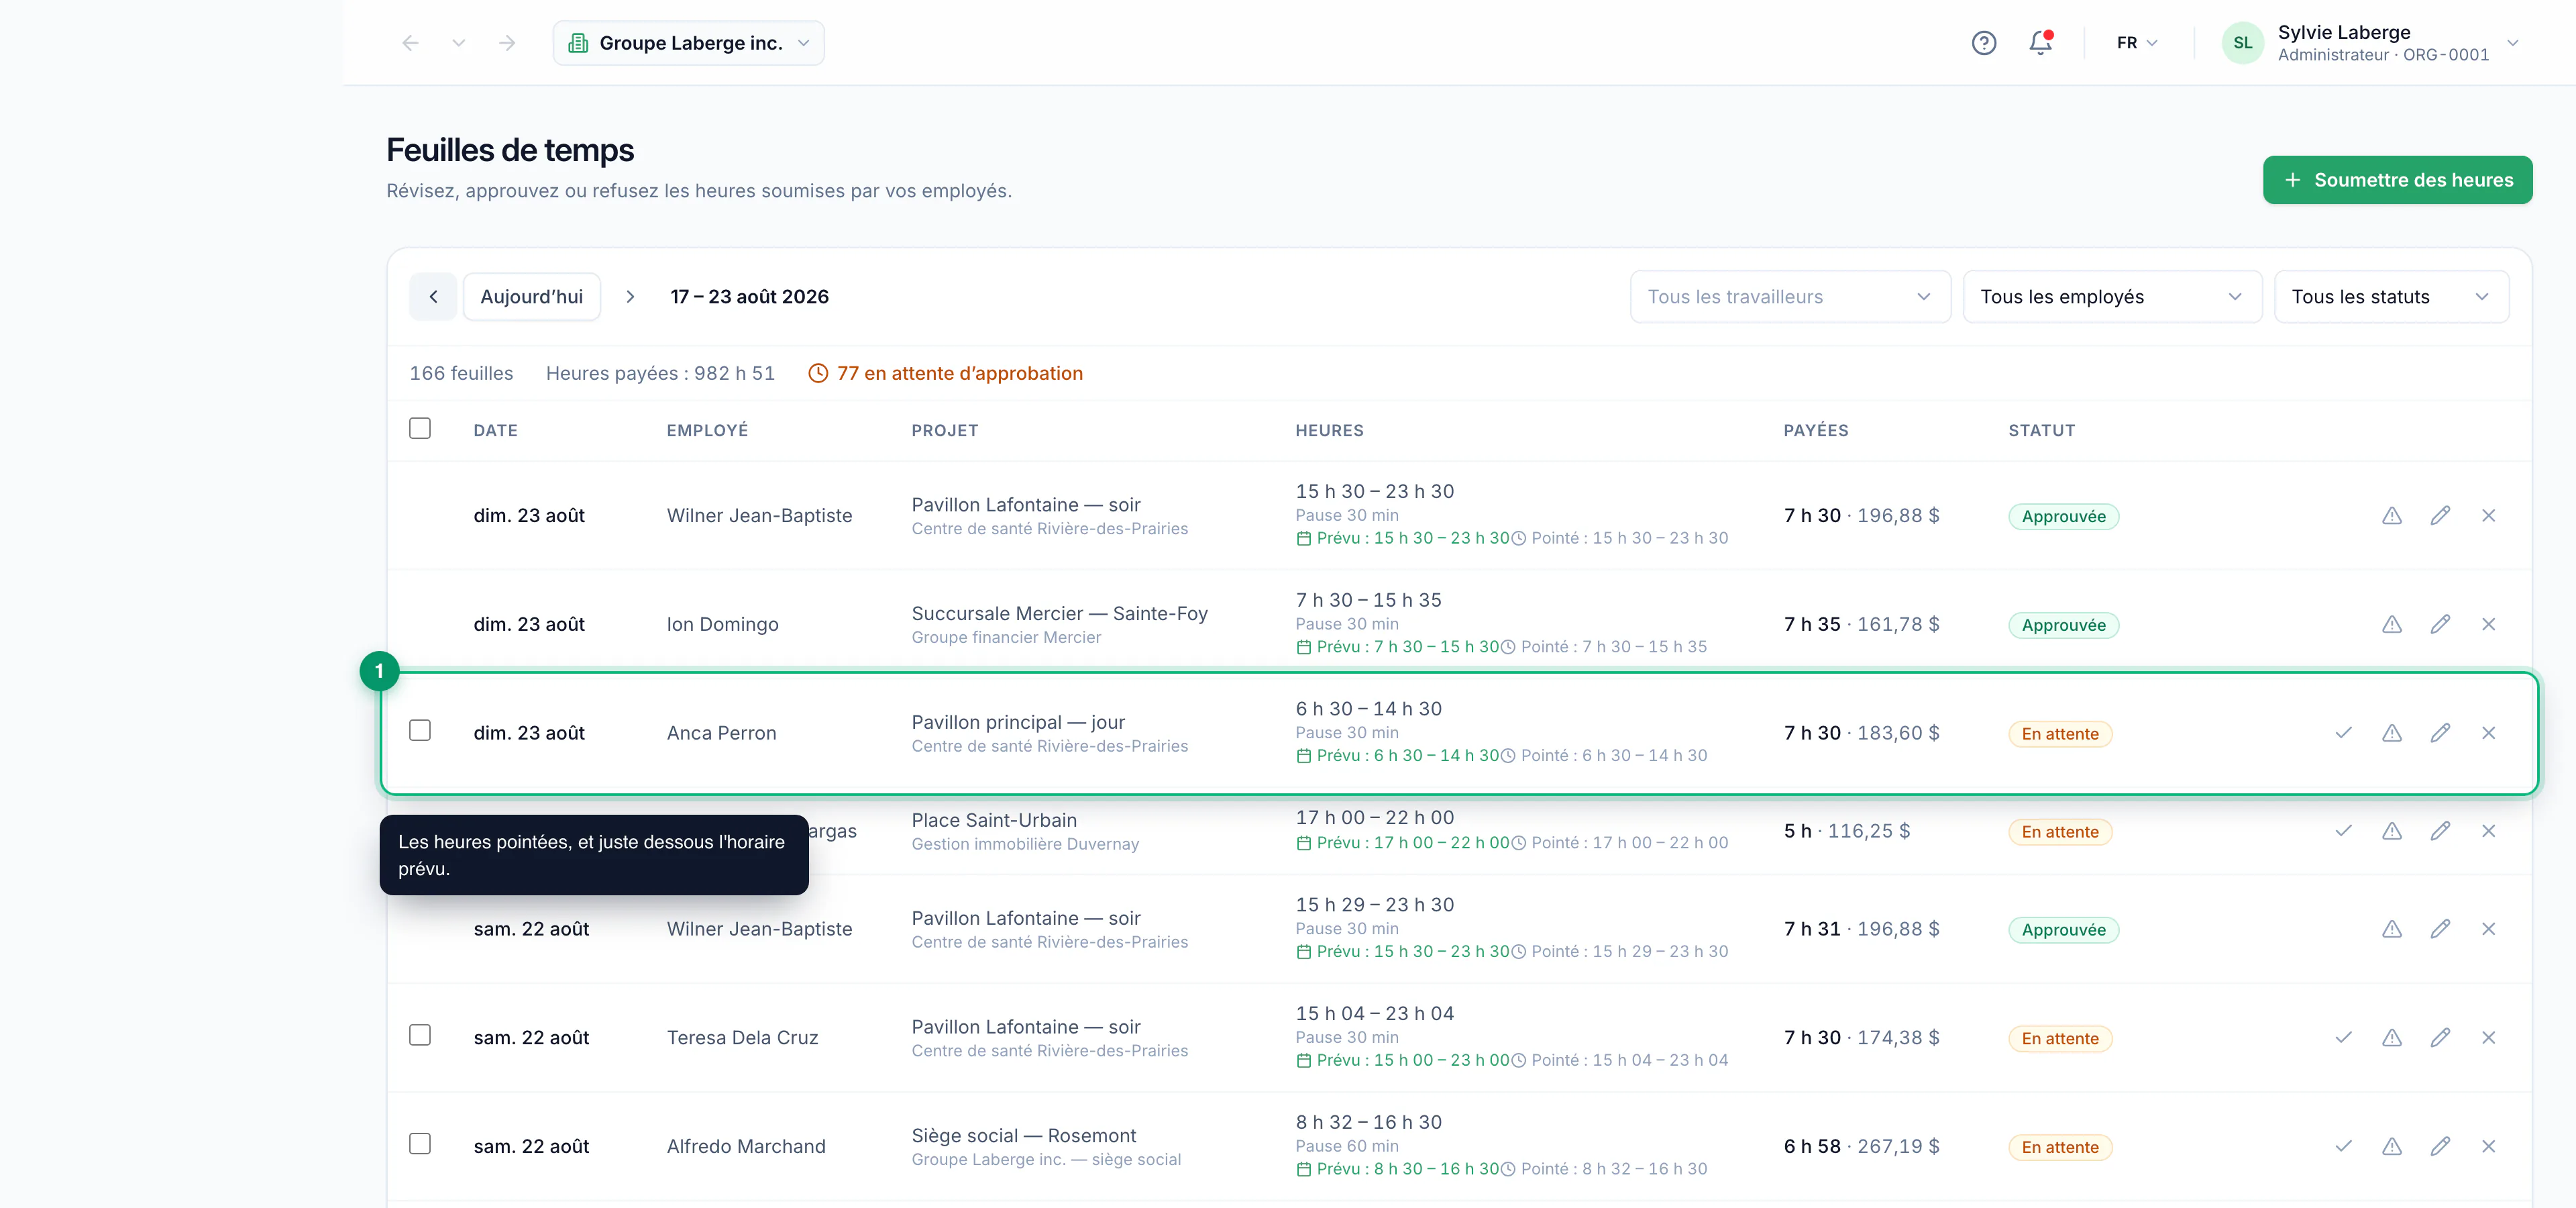Click Heures payées : 982 h 51 summary
The height and width of the screenshot is (1208, 2576).
(660, 373)
